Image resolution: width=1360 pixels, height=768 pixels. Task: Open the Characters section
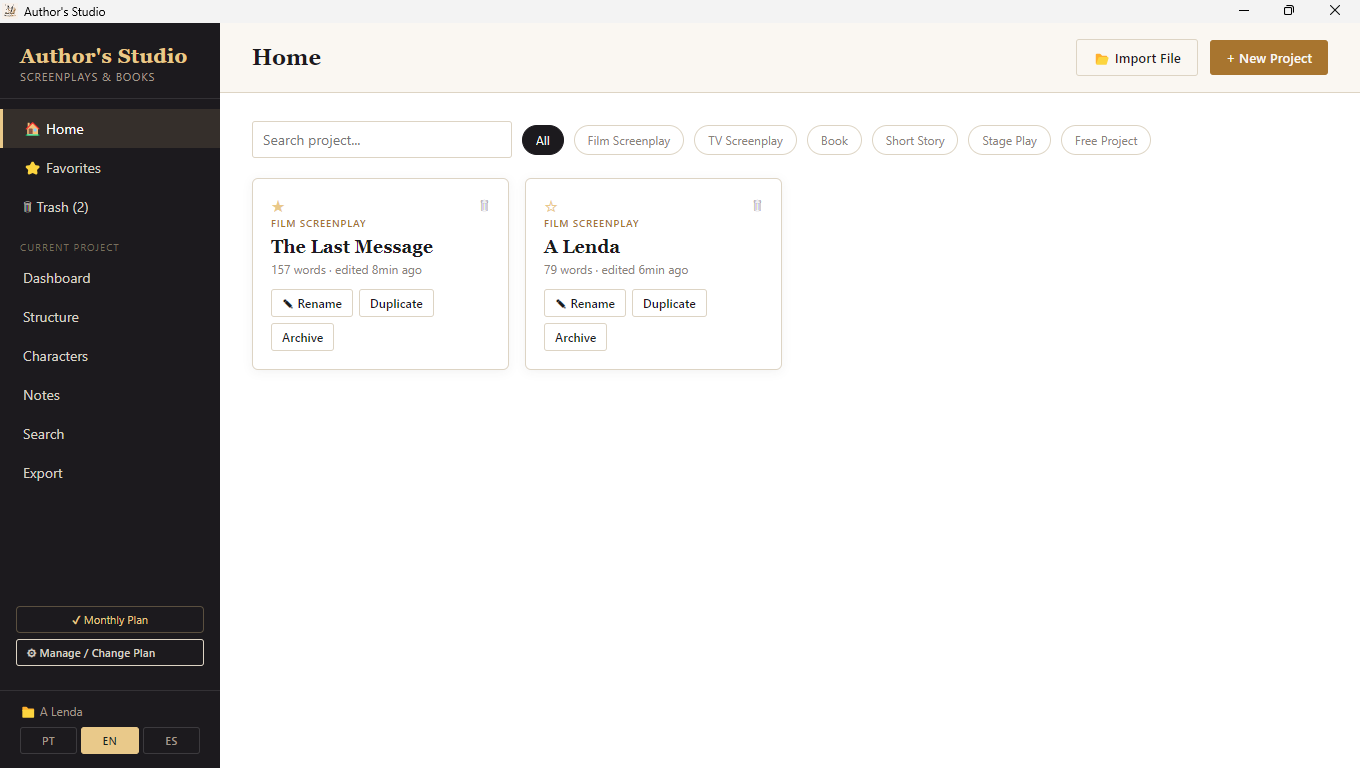pyautogui.click(x=110, y=356)
